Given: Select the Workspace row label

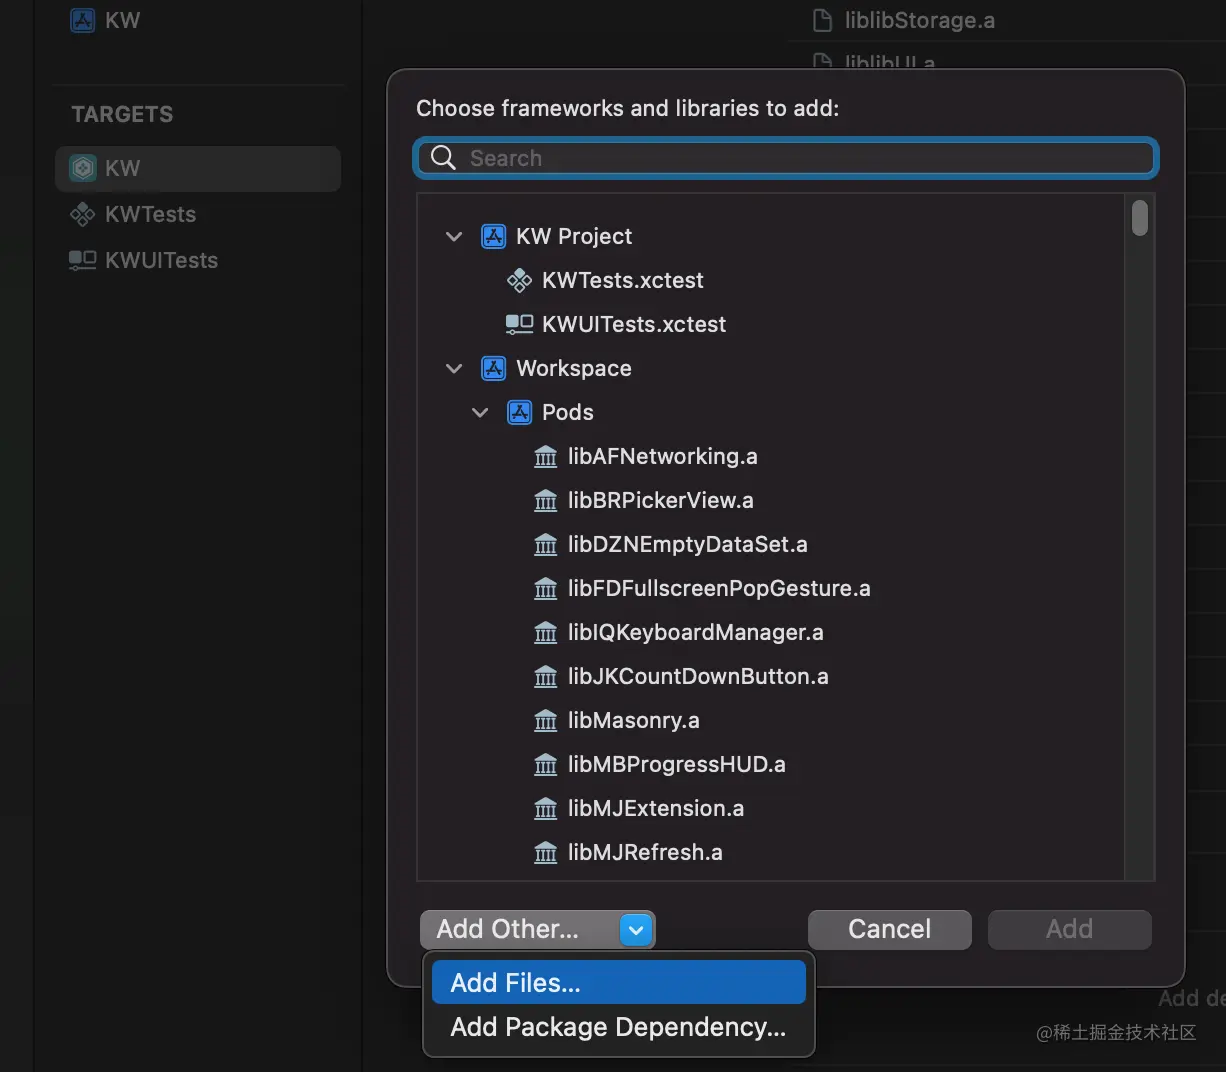Looking at the screenshot, I should click(x=574, y=368).
